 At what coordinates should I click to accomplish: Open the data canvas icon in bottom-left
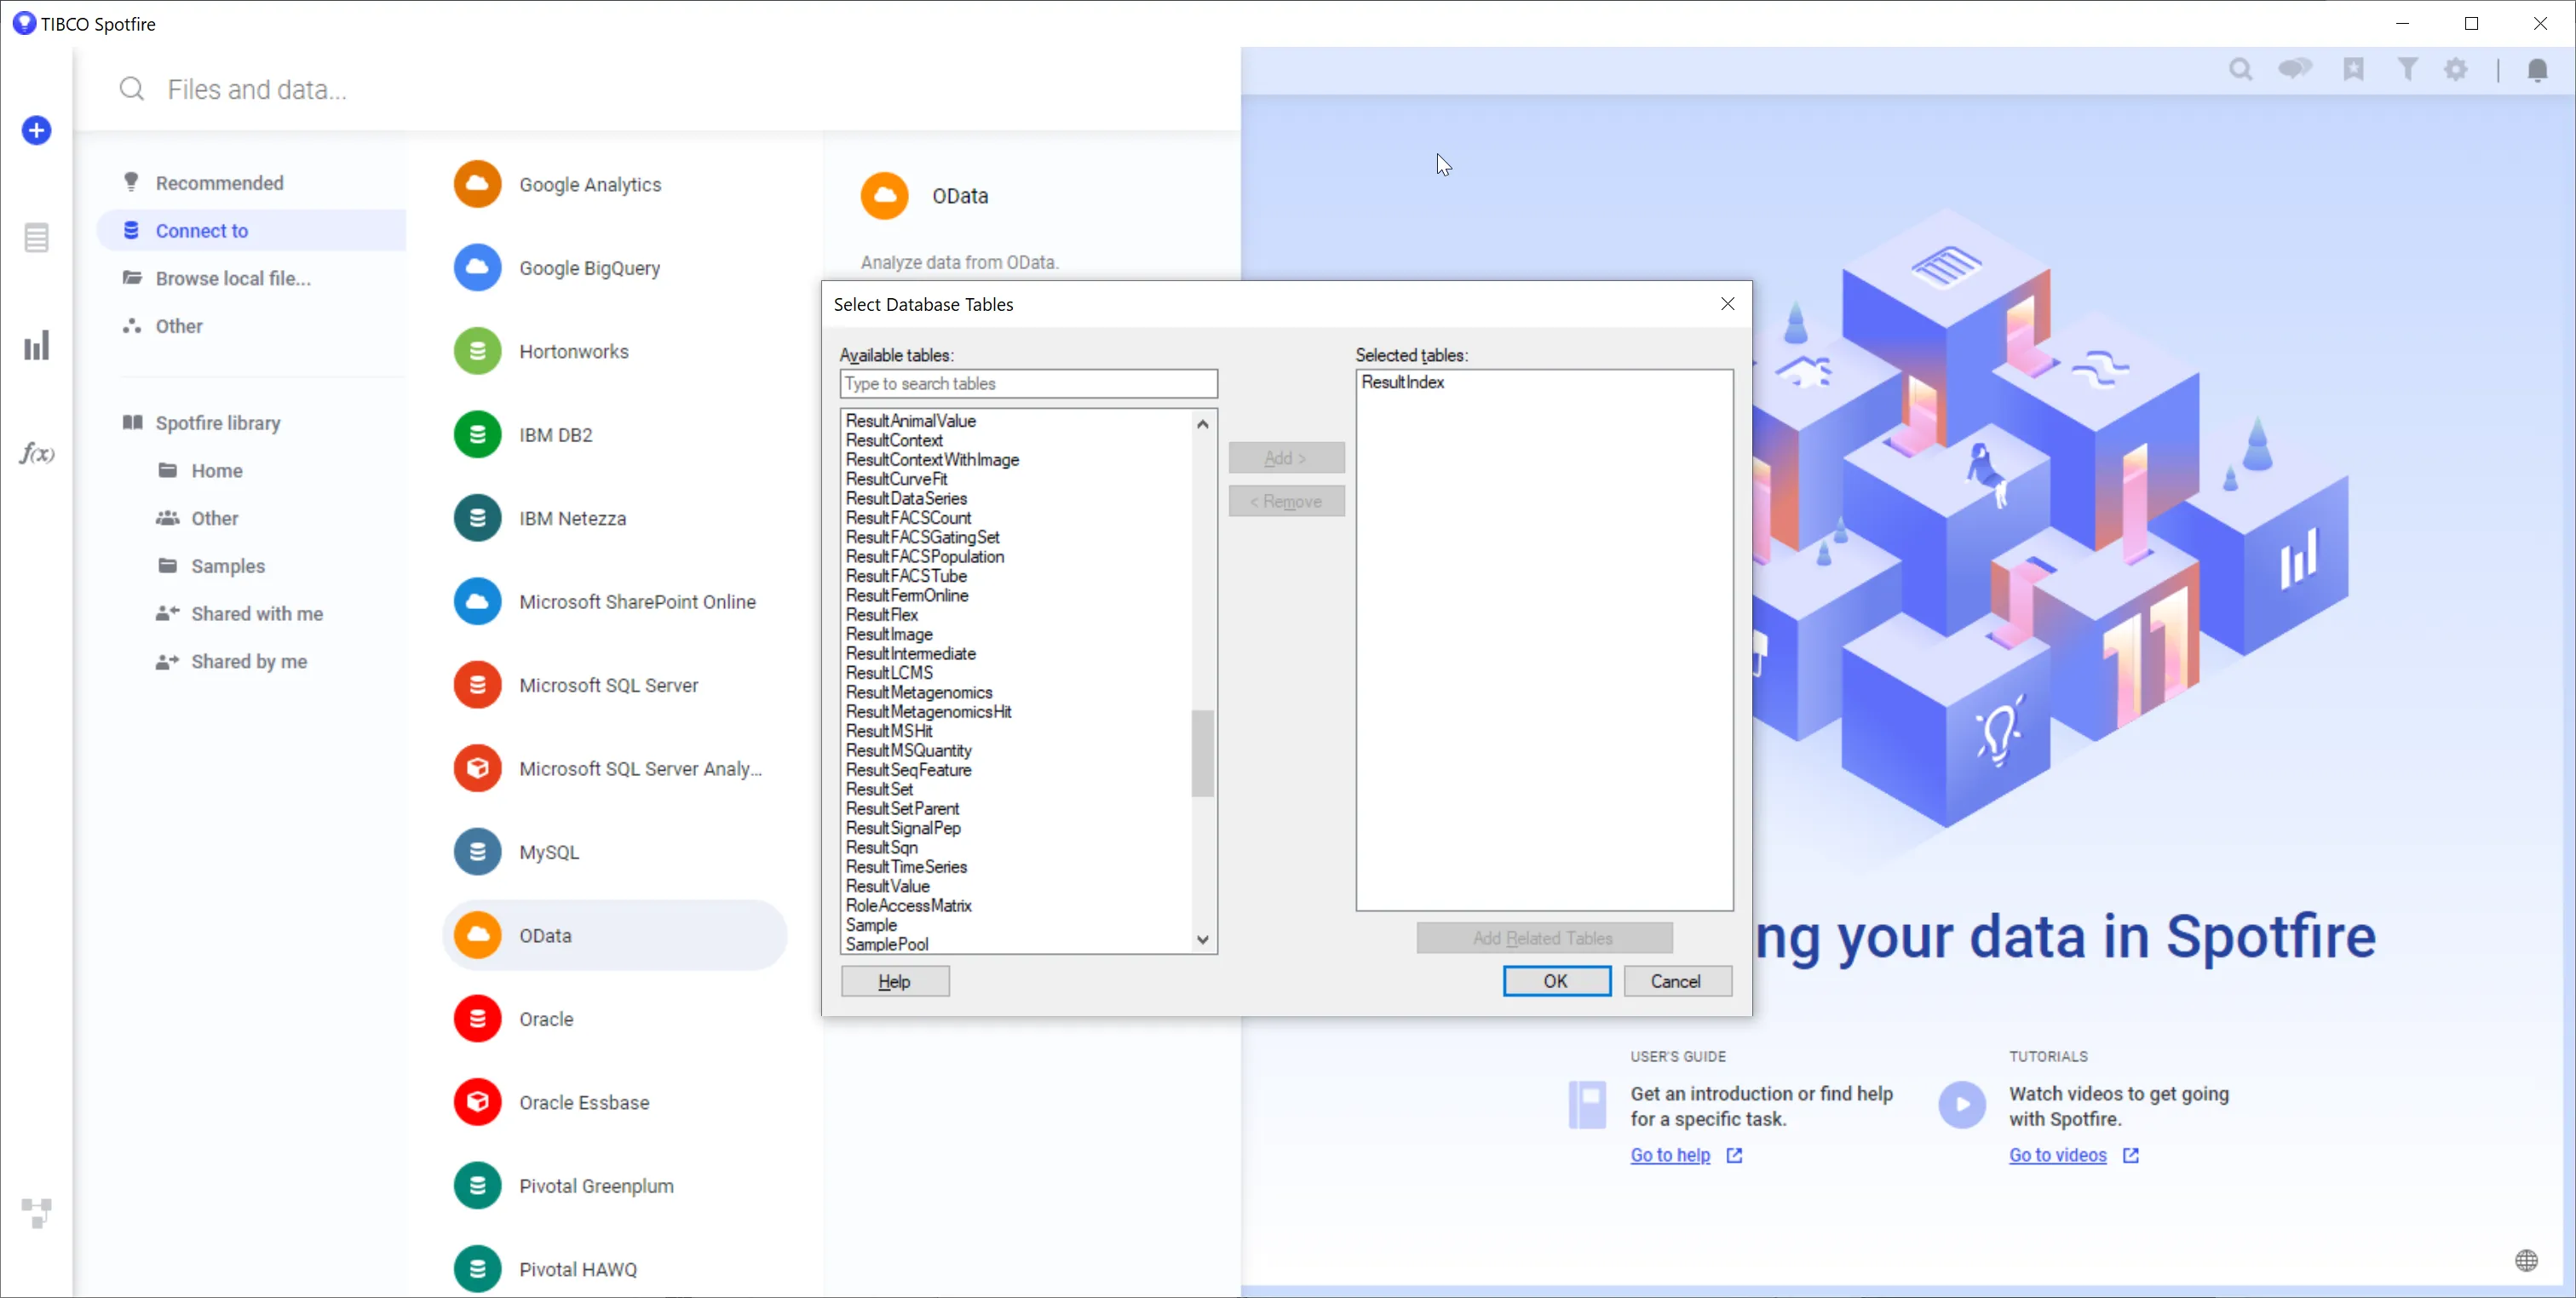coord(36,1213)
